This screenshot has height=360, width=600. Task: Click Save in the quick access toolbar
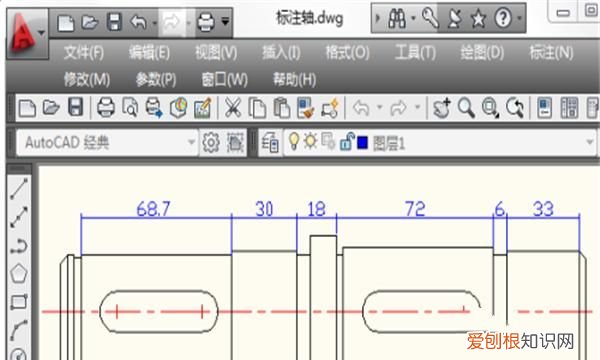tap(114, 22)
